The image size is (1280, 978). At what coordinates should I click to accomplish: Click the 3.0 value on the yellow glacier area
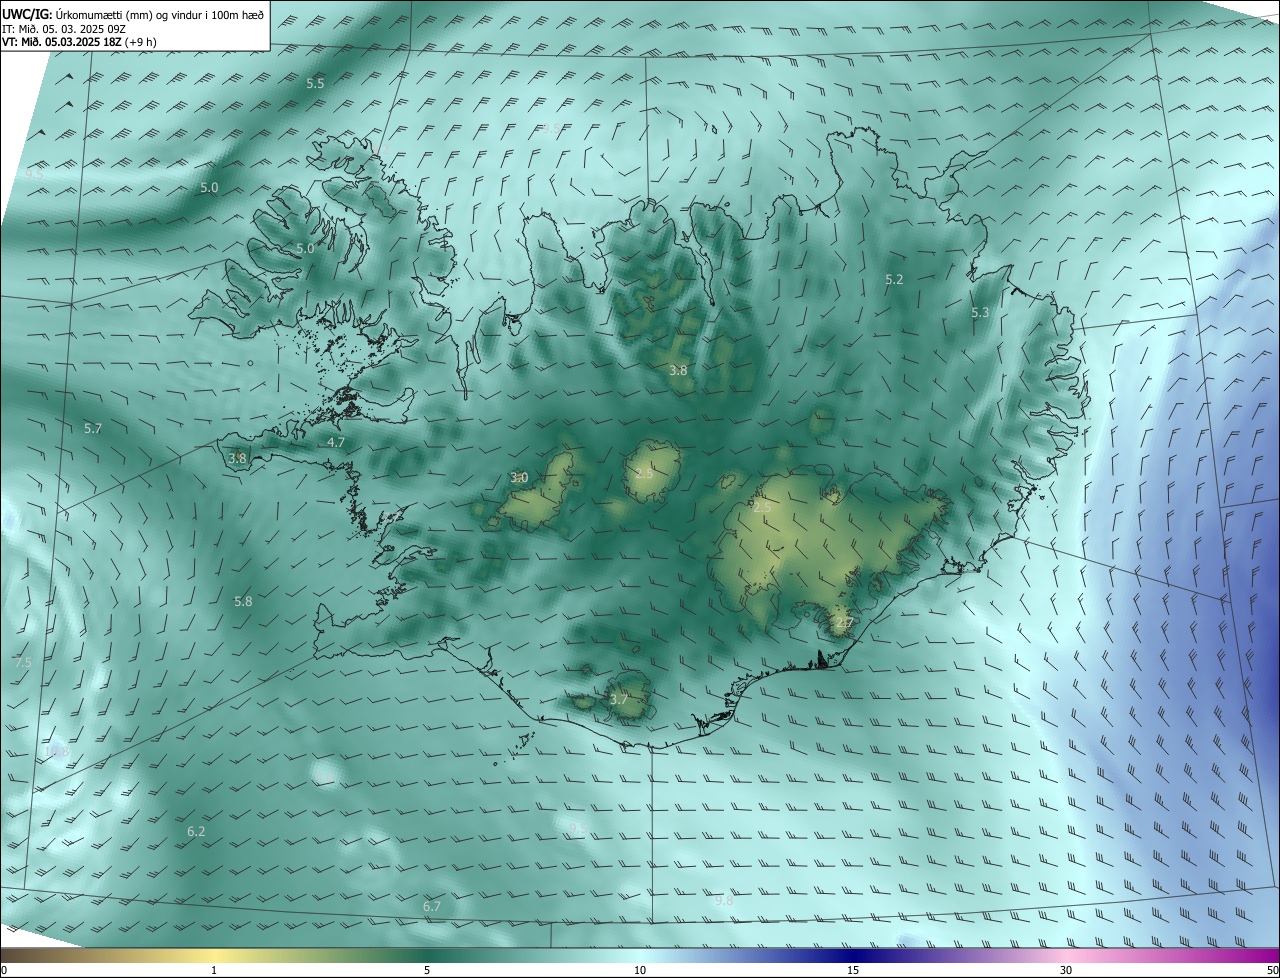click(519, 478)
